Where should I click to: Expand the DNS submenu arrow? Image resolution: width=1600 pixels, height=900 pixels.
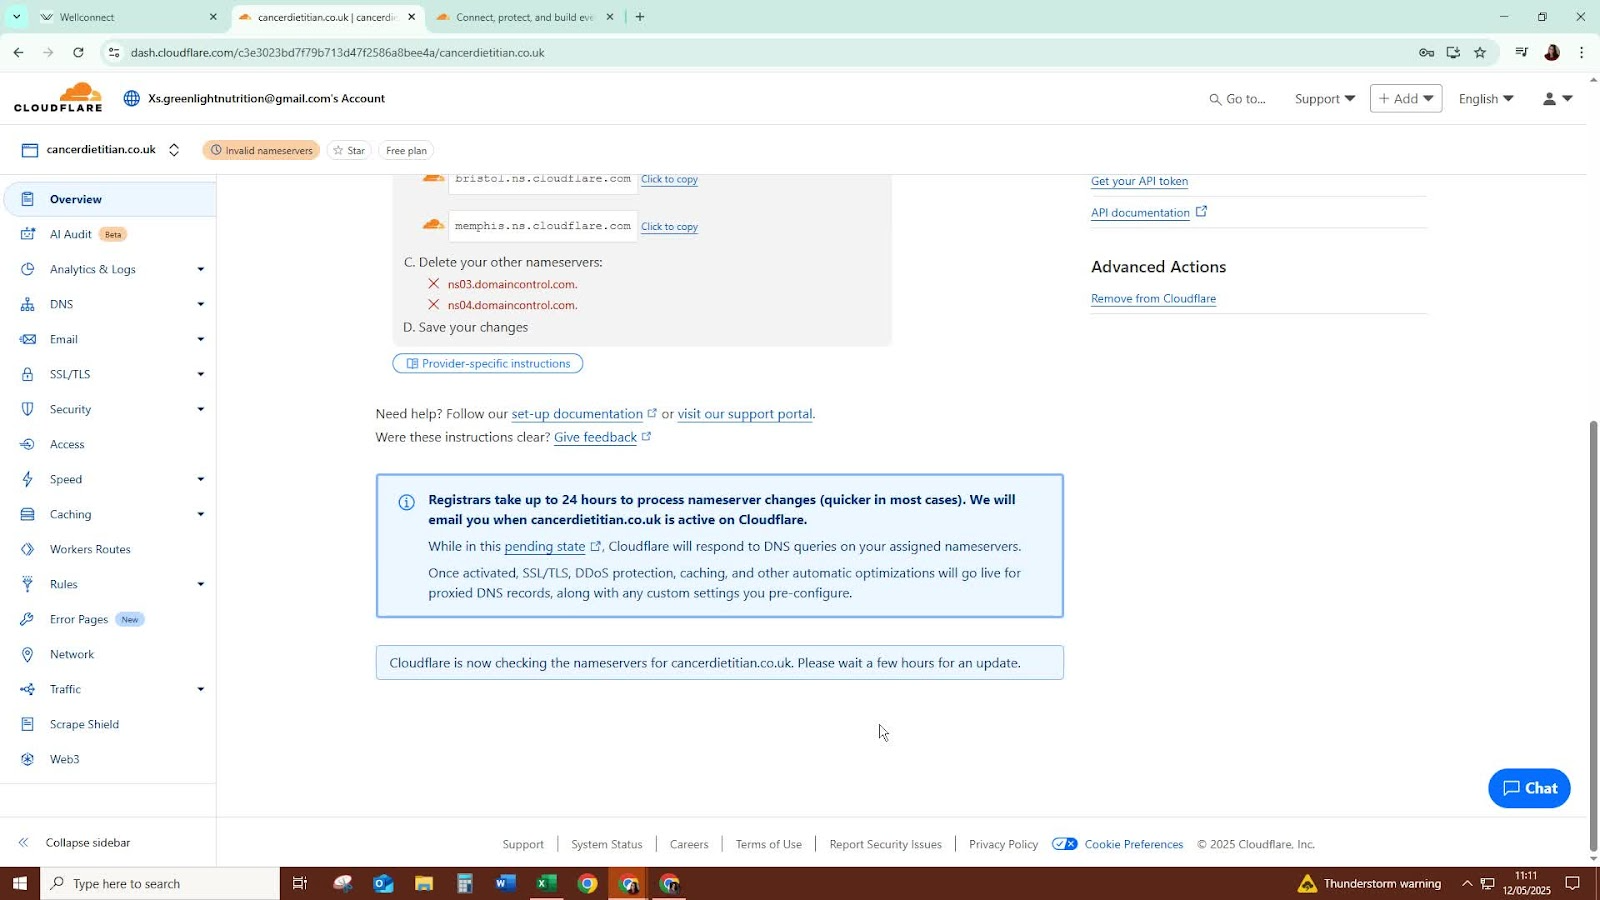click(201, 304)
